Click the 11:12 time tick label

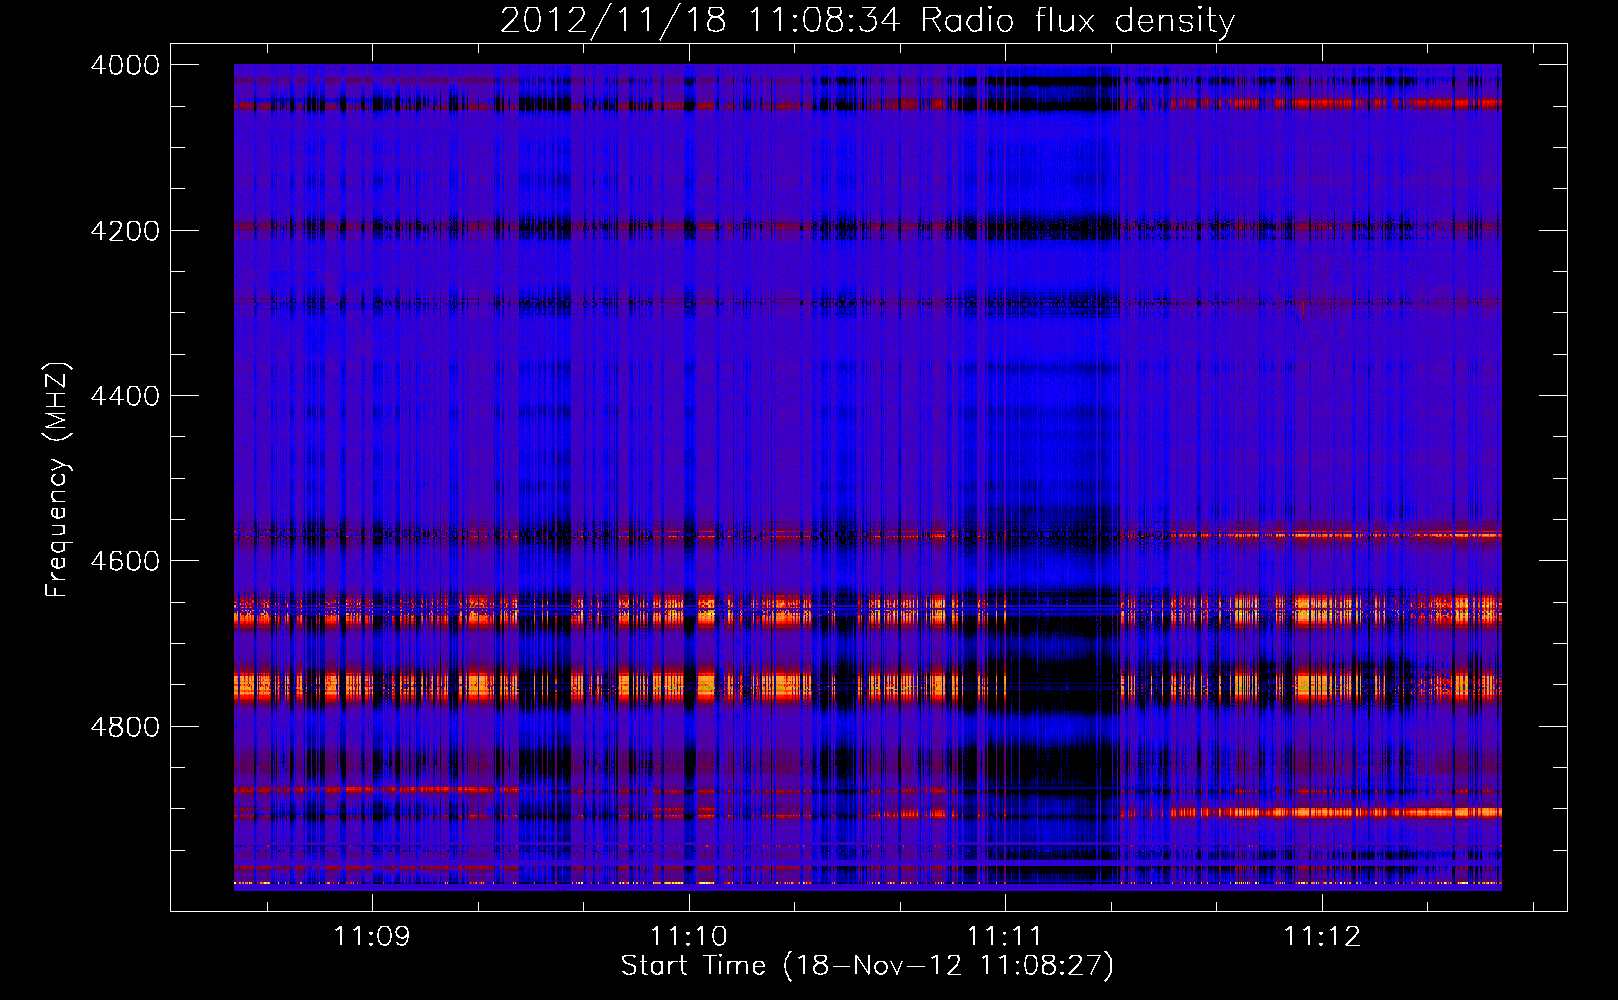[1322, 937]
